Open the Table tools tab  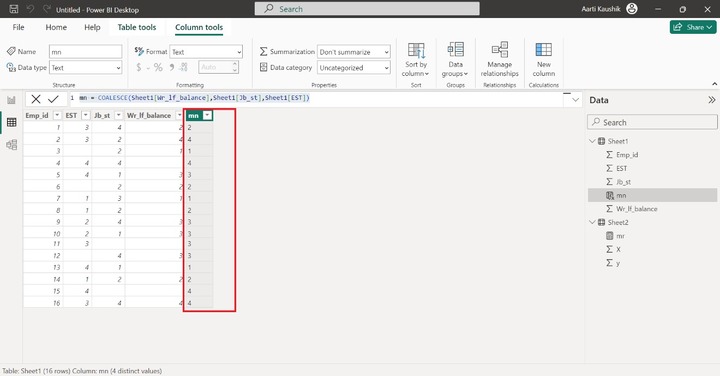click(137, 27)
